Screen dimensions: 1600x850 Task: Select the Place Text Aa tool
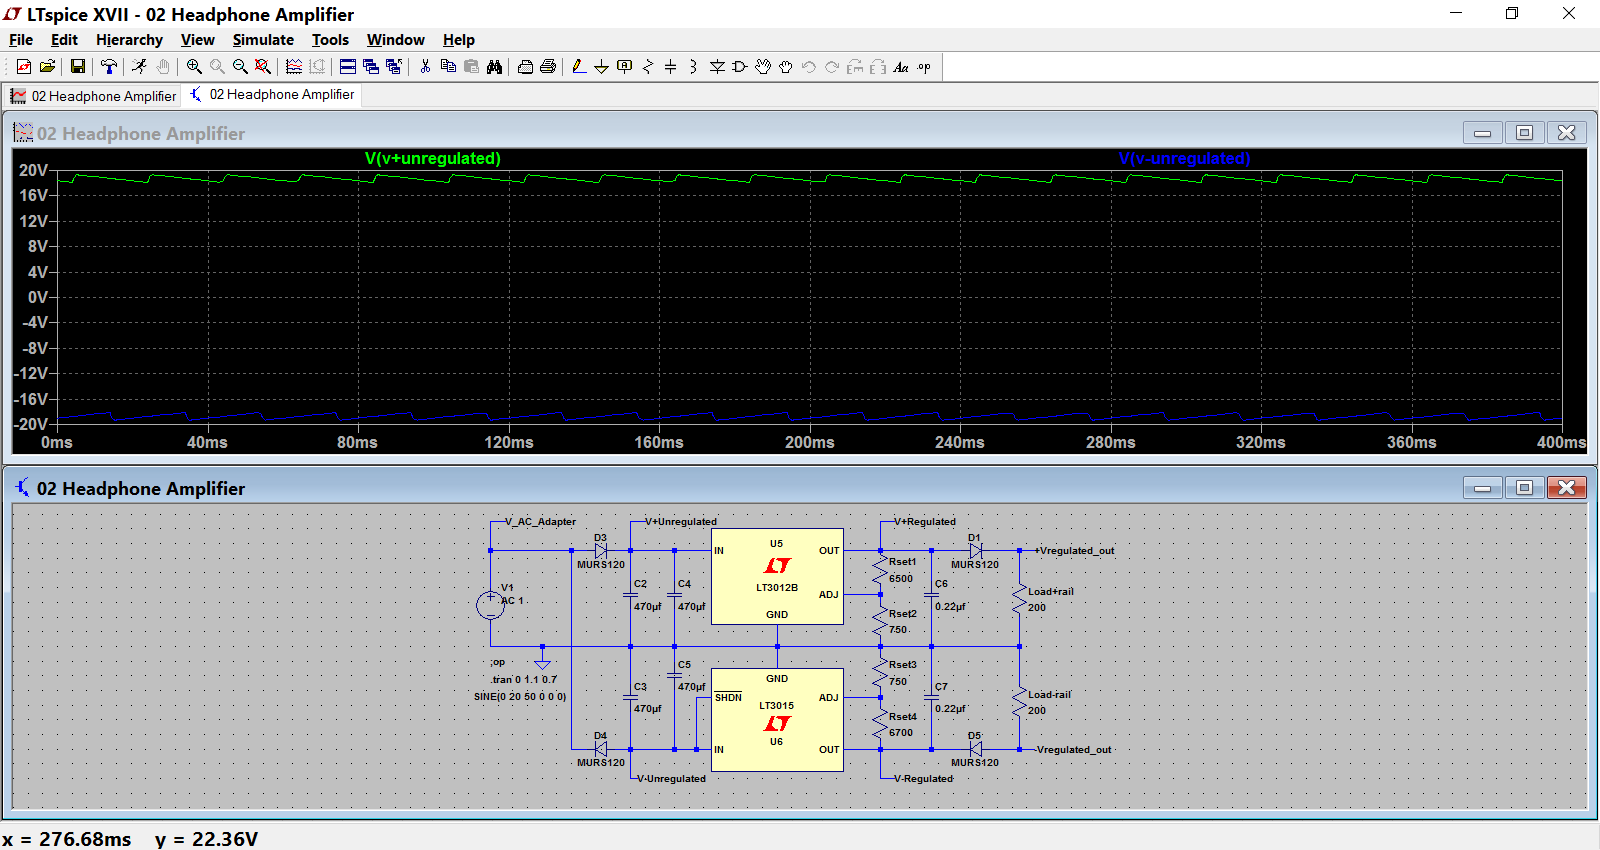[x=901, y=67]
